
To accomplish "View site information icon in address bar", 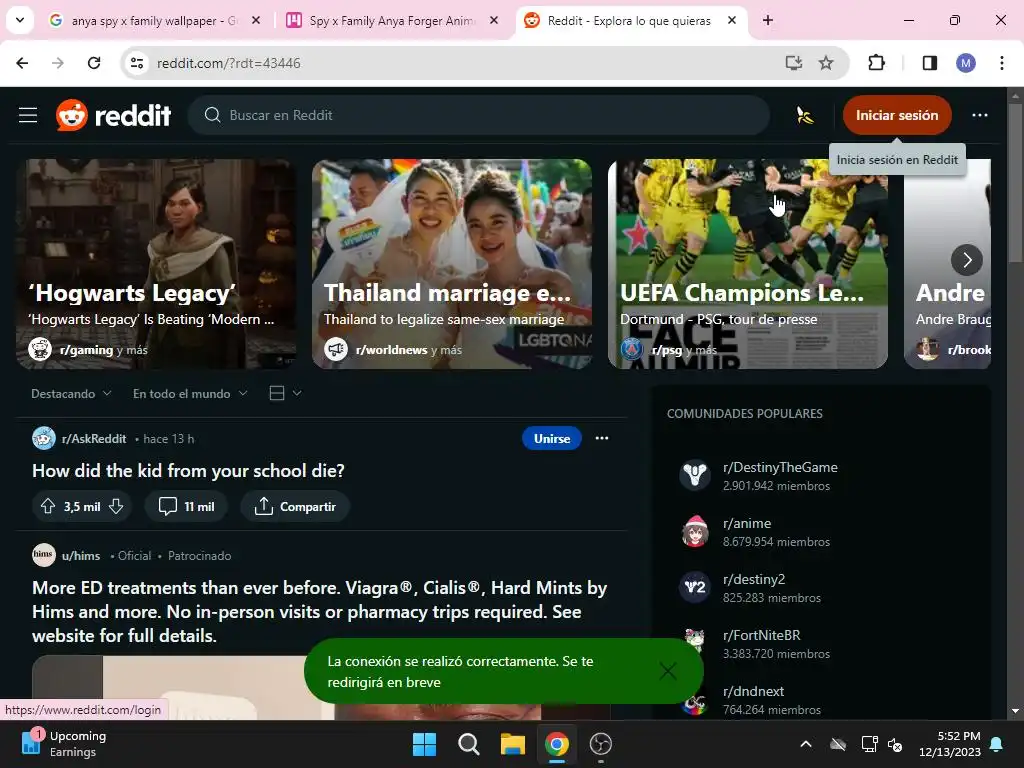I will coord(137,63).
